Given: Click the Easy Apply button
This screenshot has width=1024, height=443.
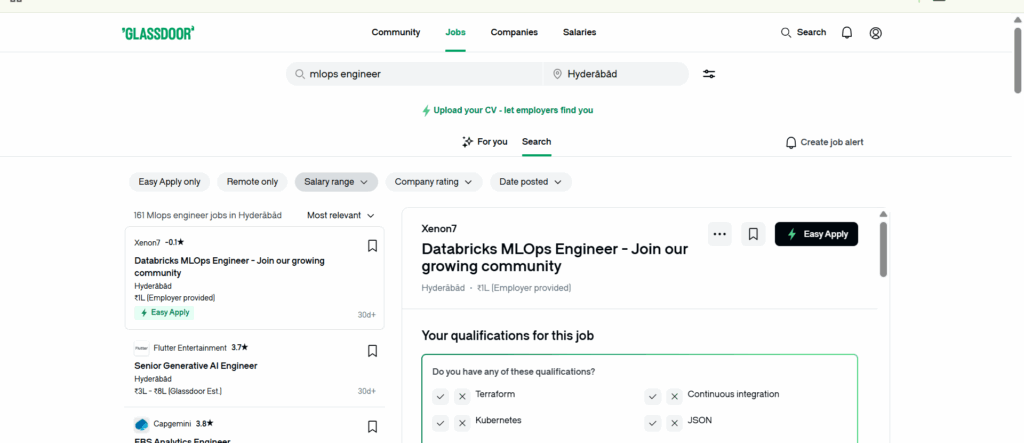Looking at the screenshot, I should [816, 234].
